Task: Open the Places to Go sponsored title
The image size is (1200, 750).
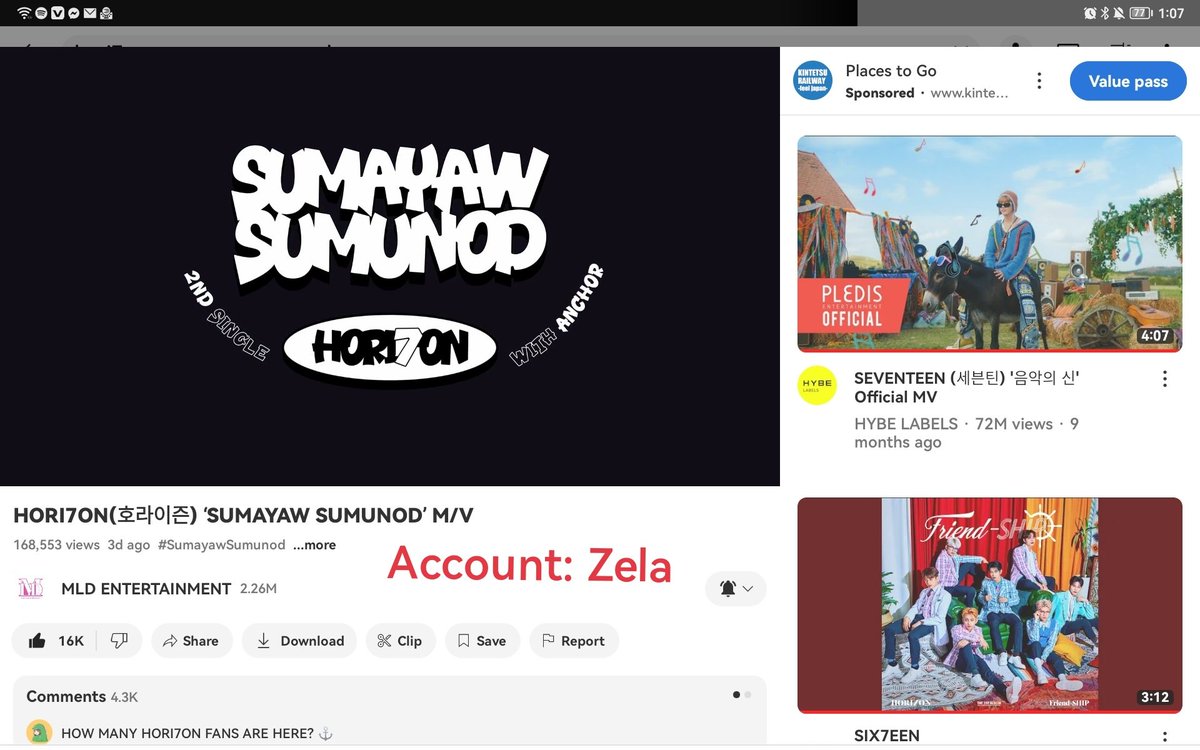Action: coord(891,71)
